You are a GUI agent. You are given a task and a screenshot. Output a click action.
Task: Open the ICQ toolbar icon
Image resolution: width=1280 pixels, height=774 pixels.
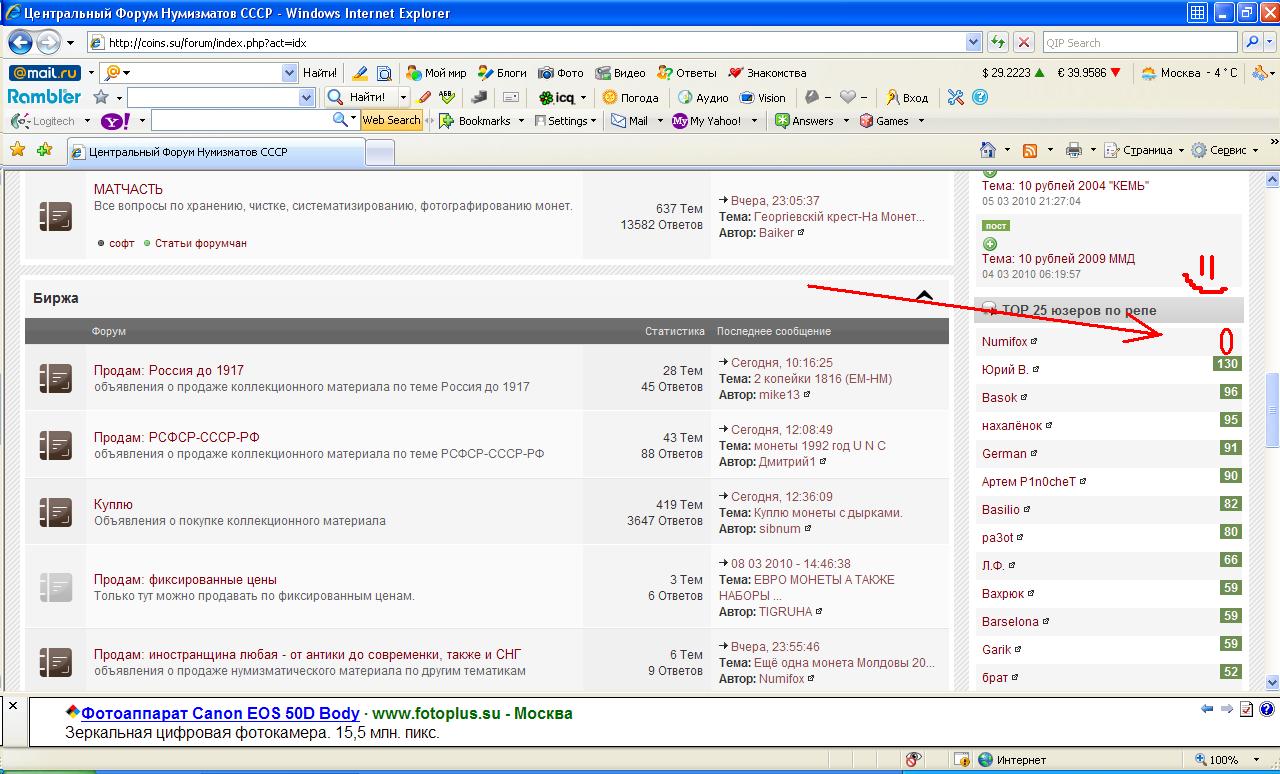pyautogui.click(x=556, y=98)
